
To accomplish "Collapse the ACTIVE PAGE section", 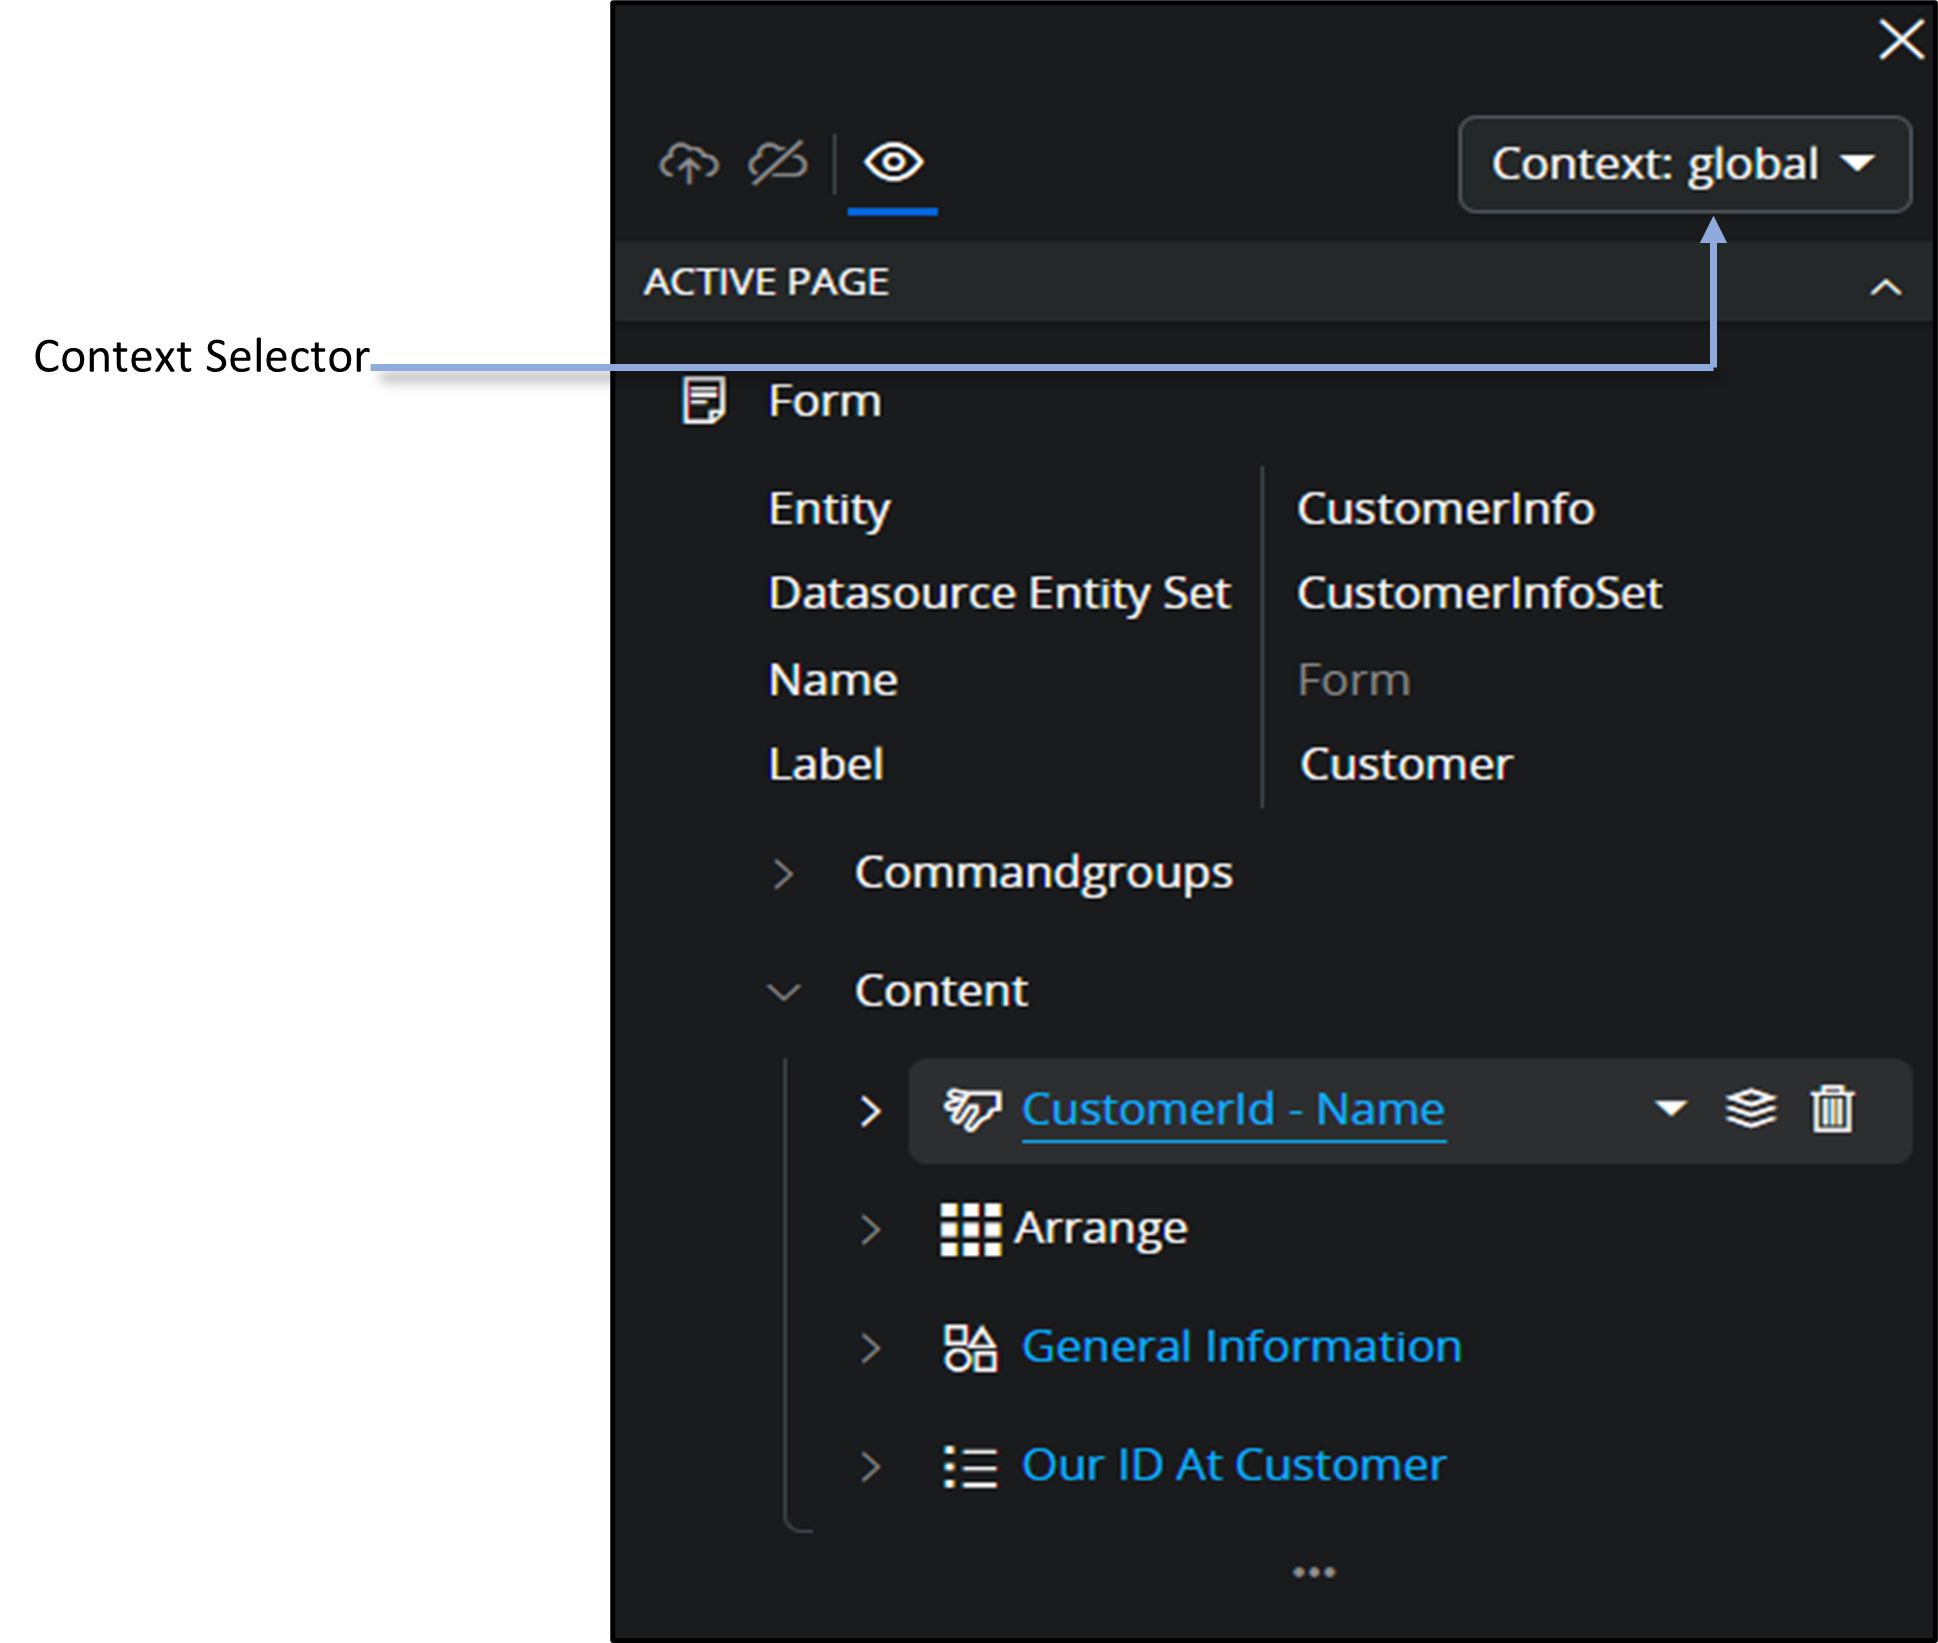I will tap(1885, 287).
